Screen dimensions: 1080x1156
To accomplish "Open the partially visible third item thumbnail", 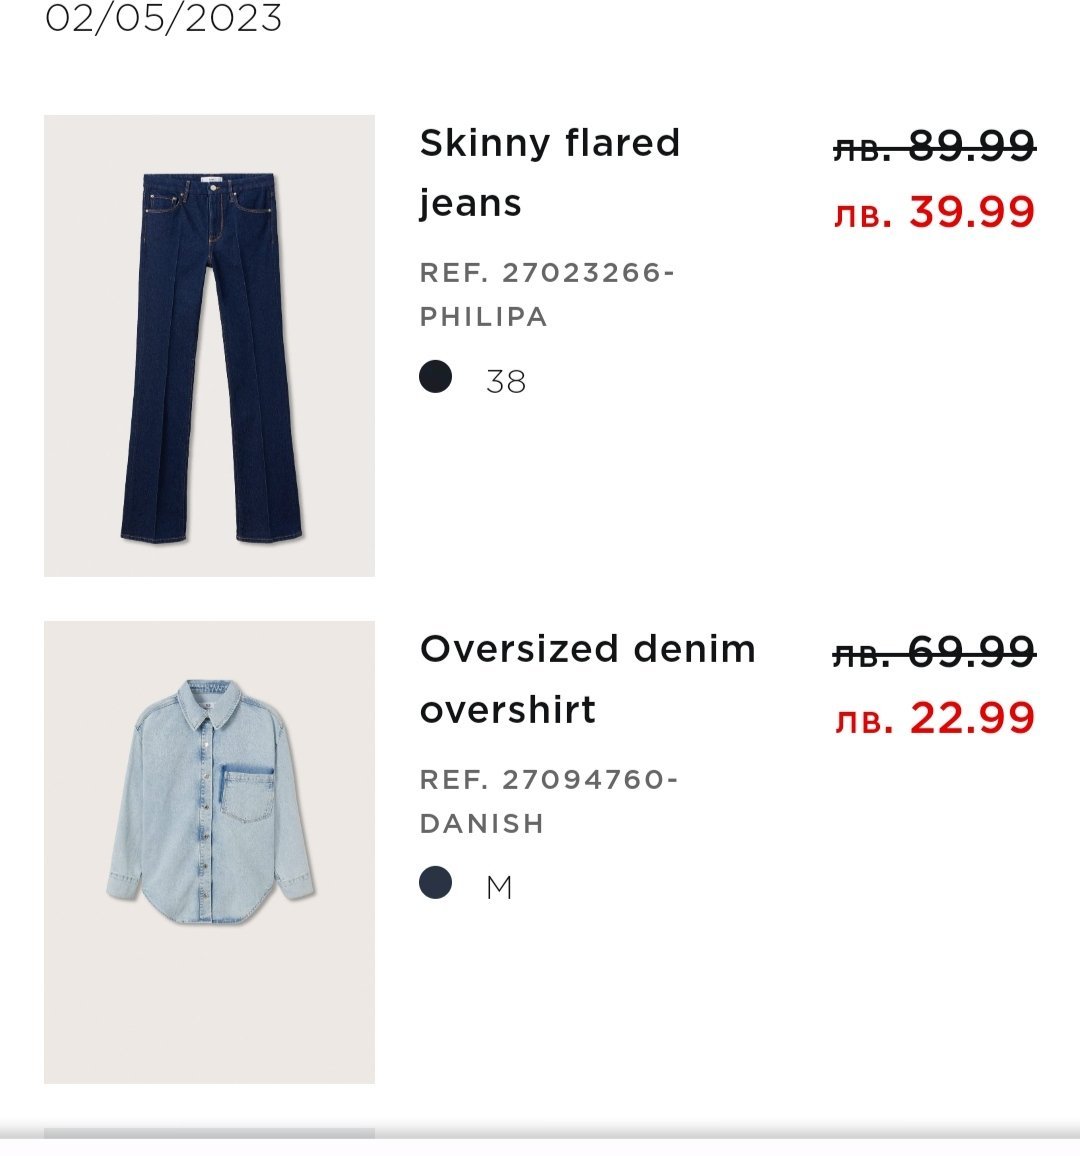I will pyautogui.click(x=209, y=1134).
